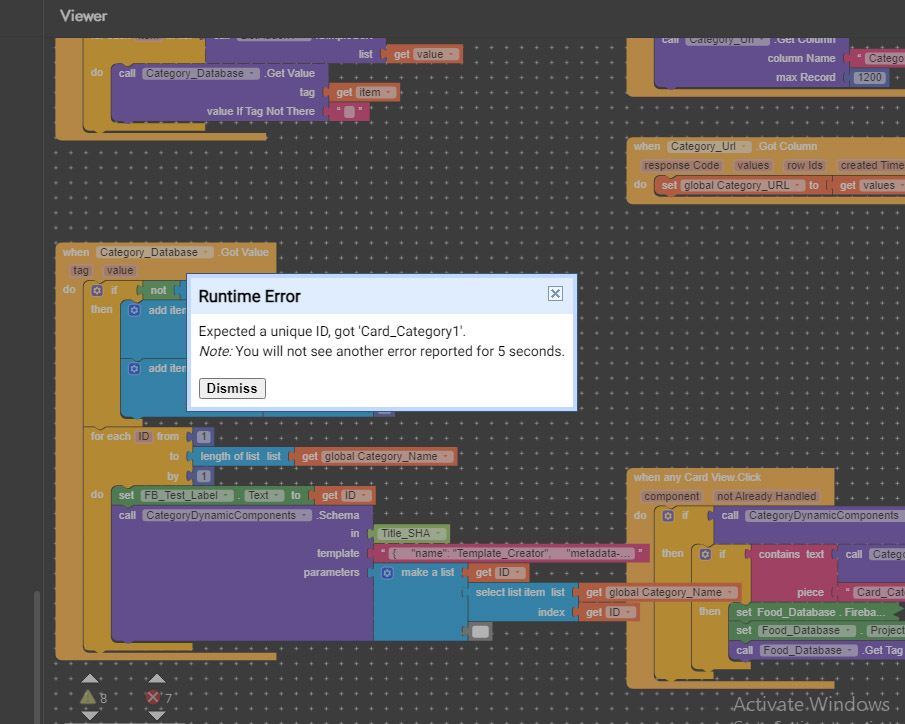The width and height of the screenshot is (905, 724).
Task: Click 'component' parameter in Card View.Click
Action: pyautogui.click(x=672, y=497)
